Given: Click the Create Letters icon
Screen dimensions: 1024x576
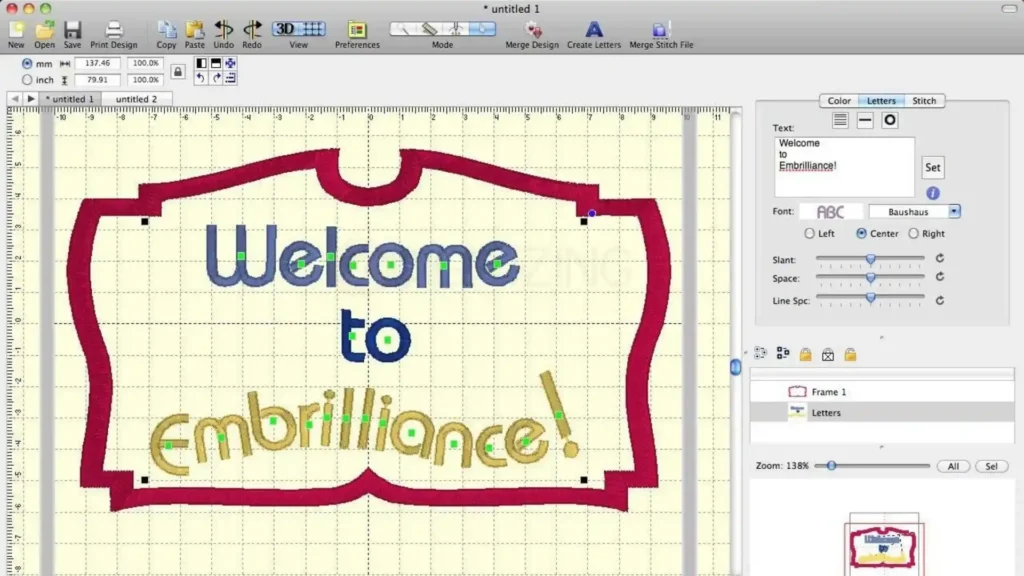Looking at the screenshot, I should 594,29.
